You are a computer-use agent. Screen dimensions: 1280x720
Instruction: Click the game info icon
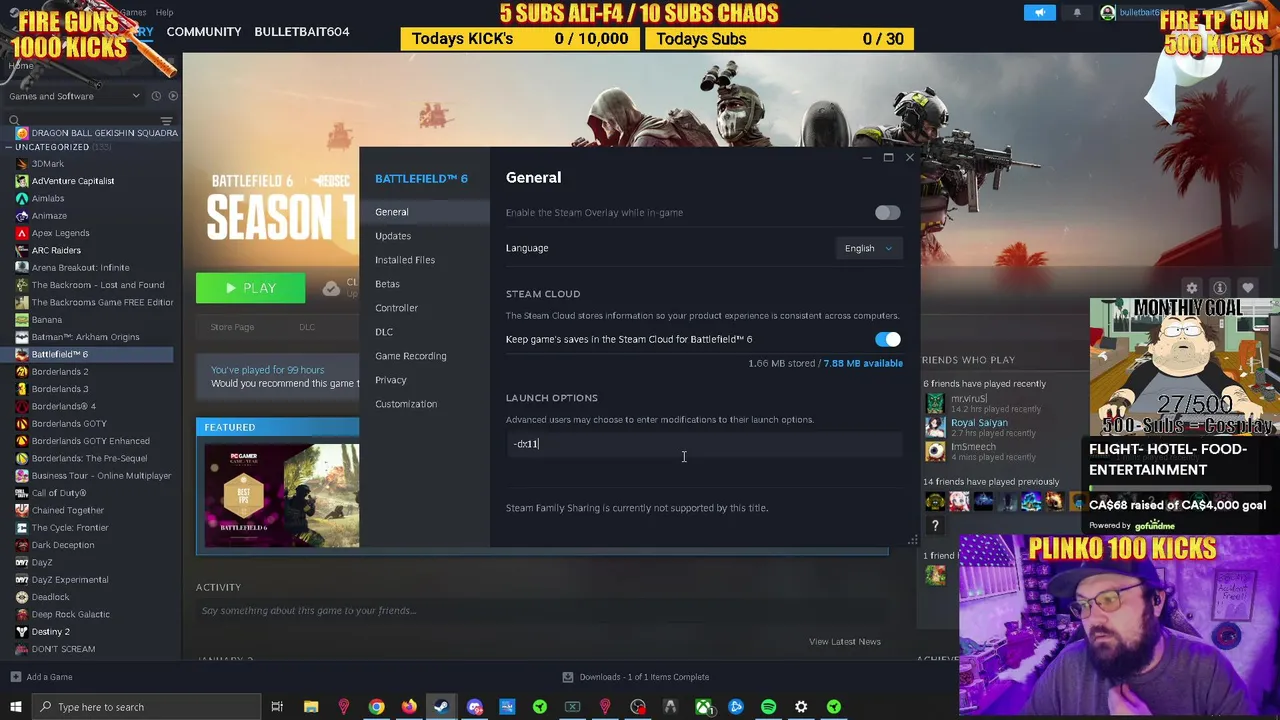click(x=1220, y=288)
